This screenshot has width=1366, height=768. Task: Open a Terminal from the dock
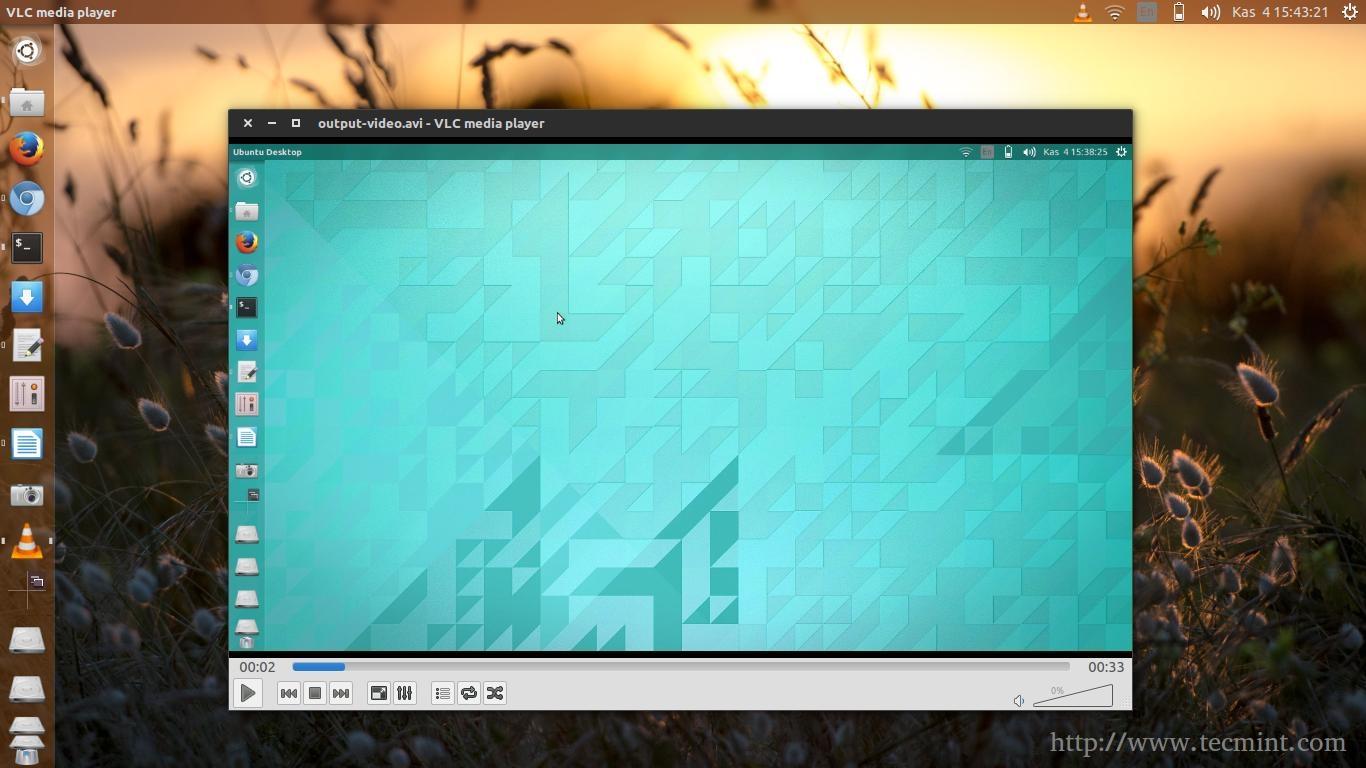point(26,247)
